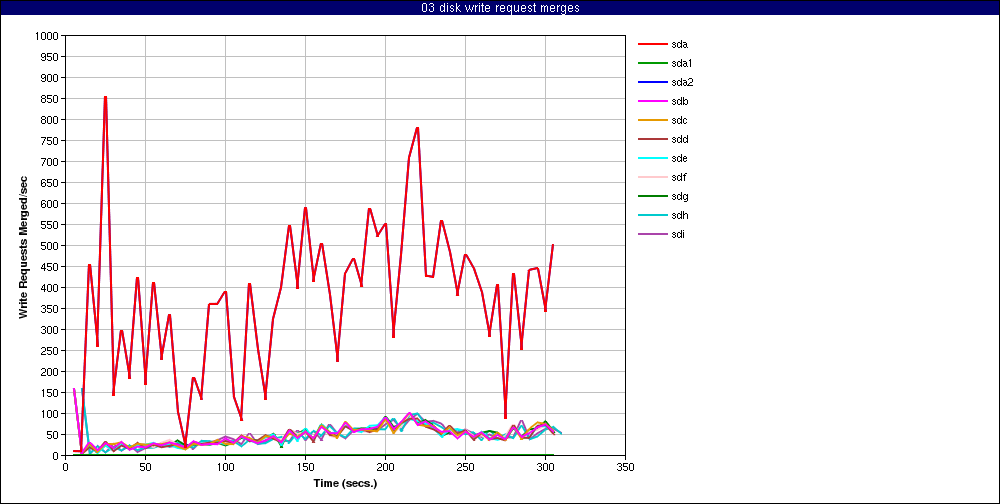Click the sdb legend label
Viewport: 1000px width, 504px height.
[680, 101]
